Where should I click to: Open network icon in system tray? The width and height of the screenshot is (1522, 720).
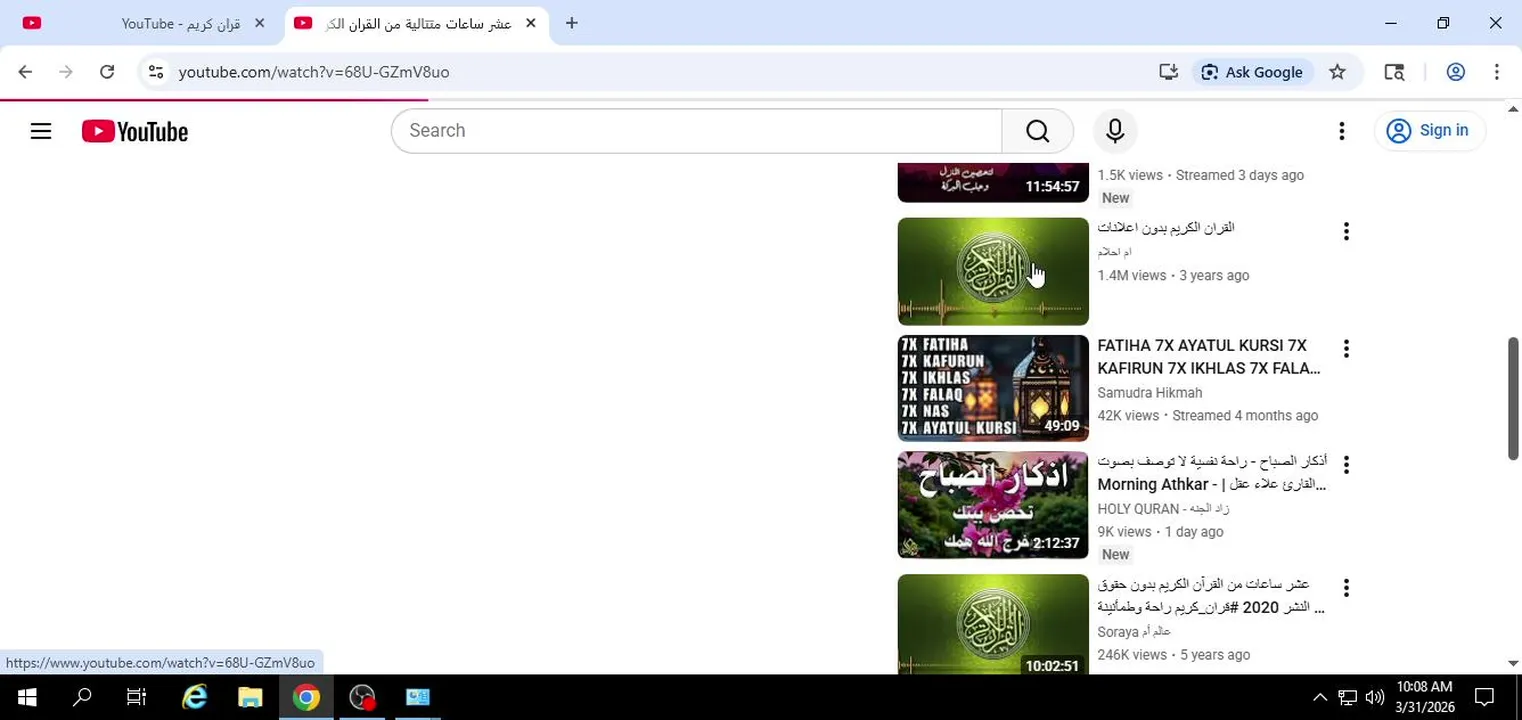pos(1348,697)
